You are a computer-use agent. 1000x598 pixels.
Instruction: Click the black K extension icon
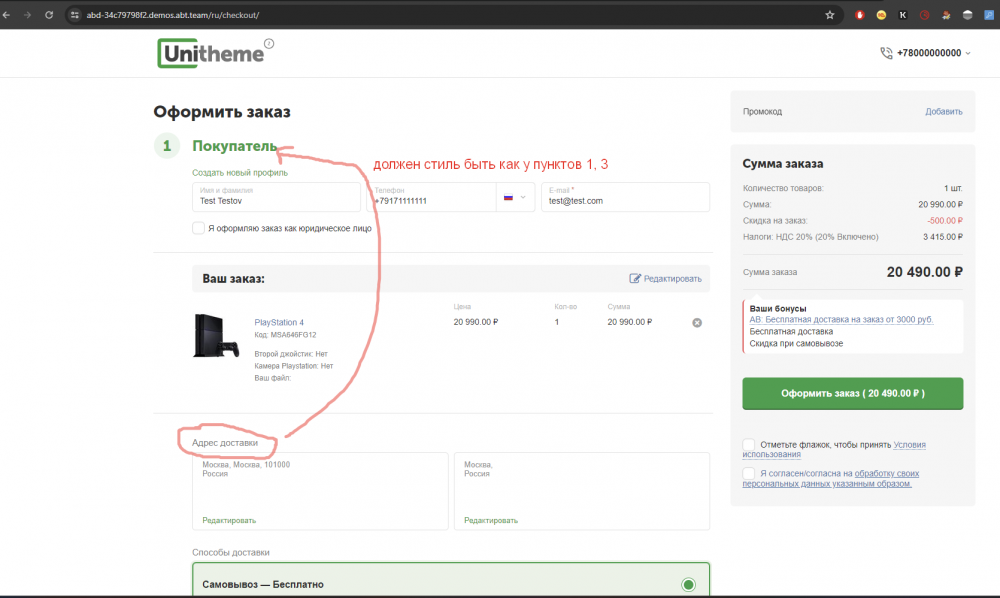click(x=904, y=15)
